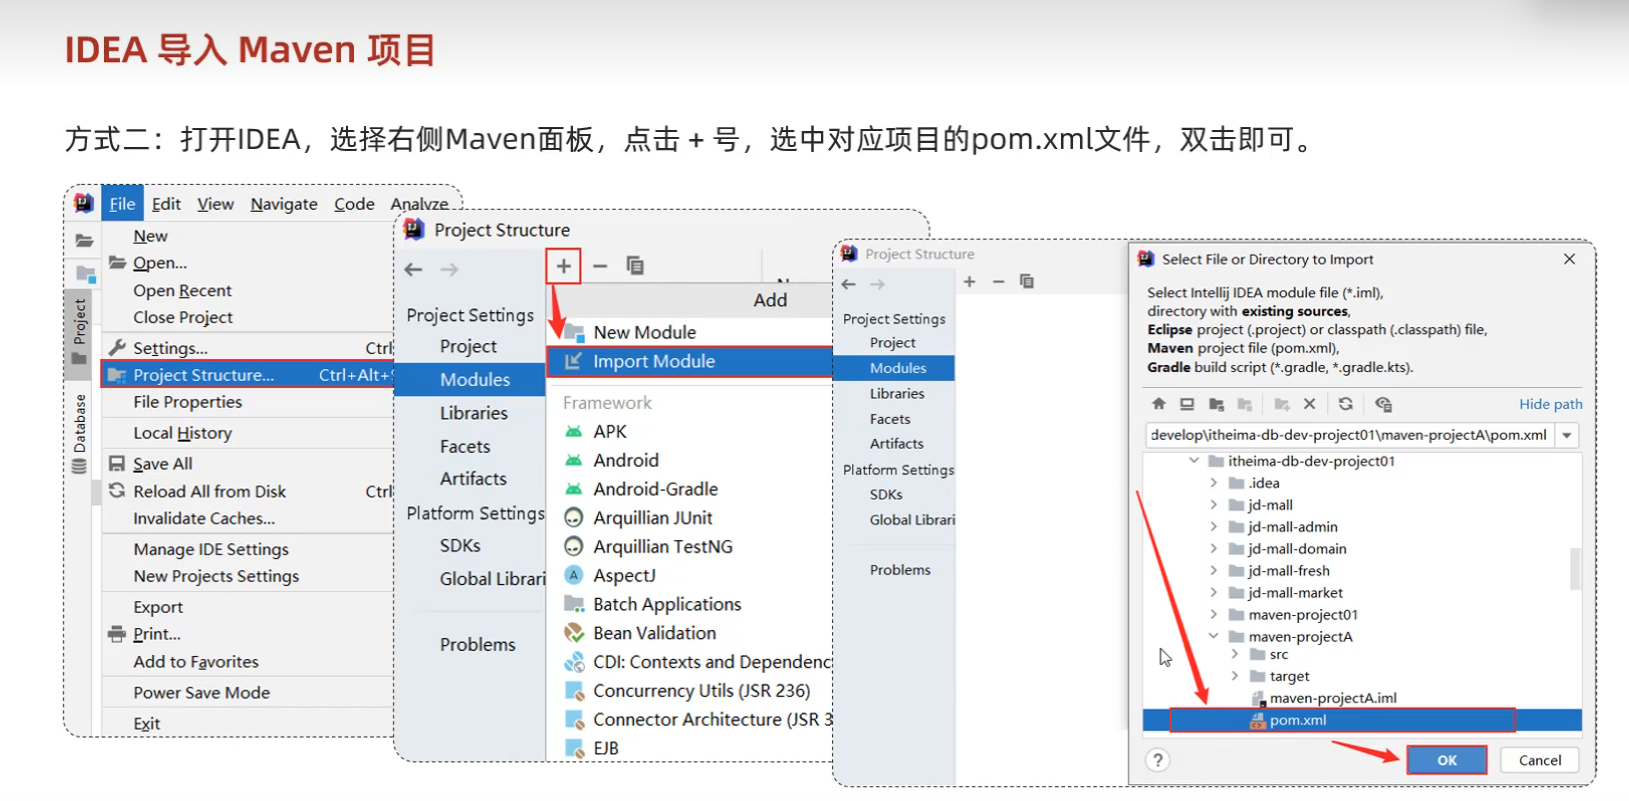Click the back arrow in middle Project Structure
The image size is (1629, 801).
tap(413, 269)
